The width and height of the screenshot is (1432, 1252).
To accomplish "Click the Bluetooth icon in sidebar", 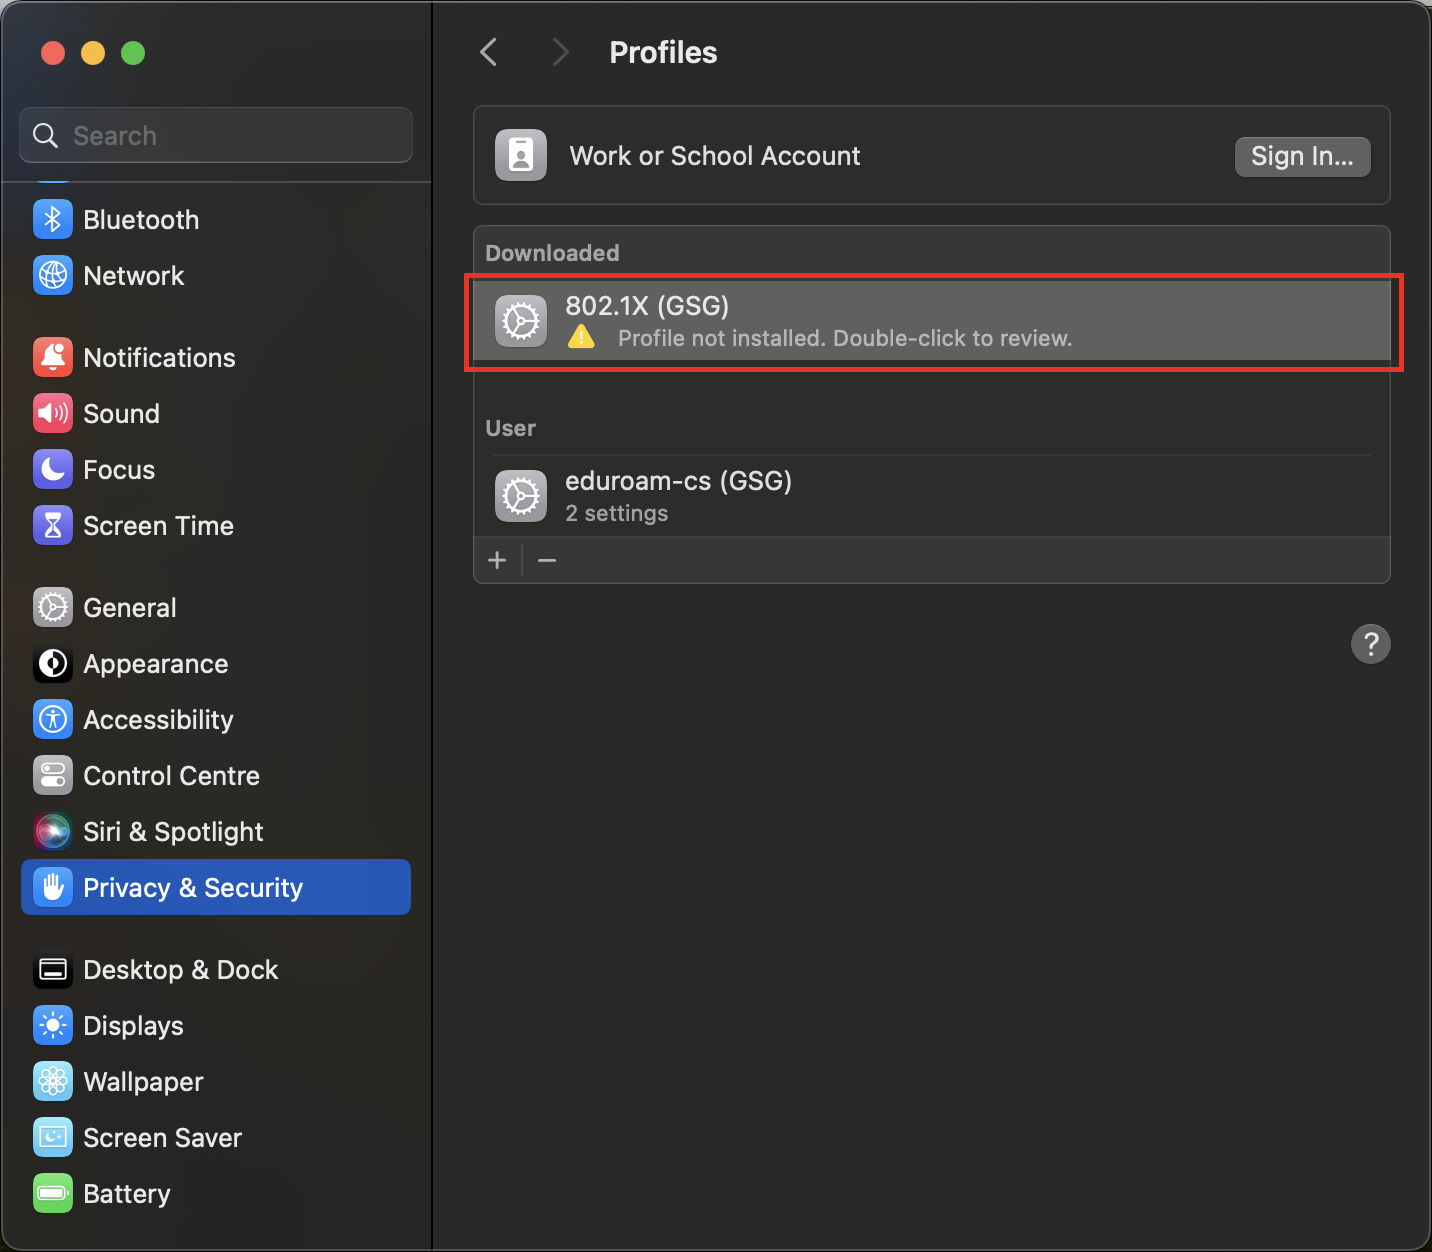I will pyautogui.click(x=53, y=220).
